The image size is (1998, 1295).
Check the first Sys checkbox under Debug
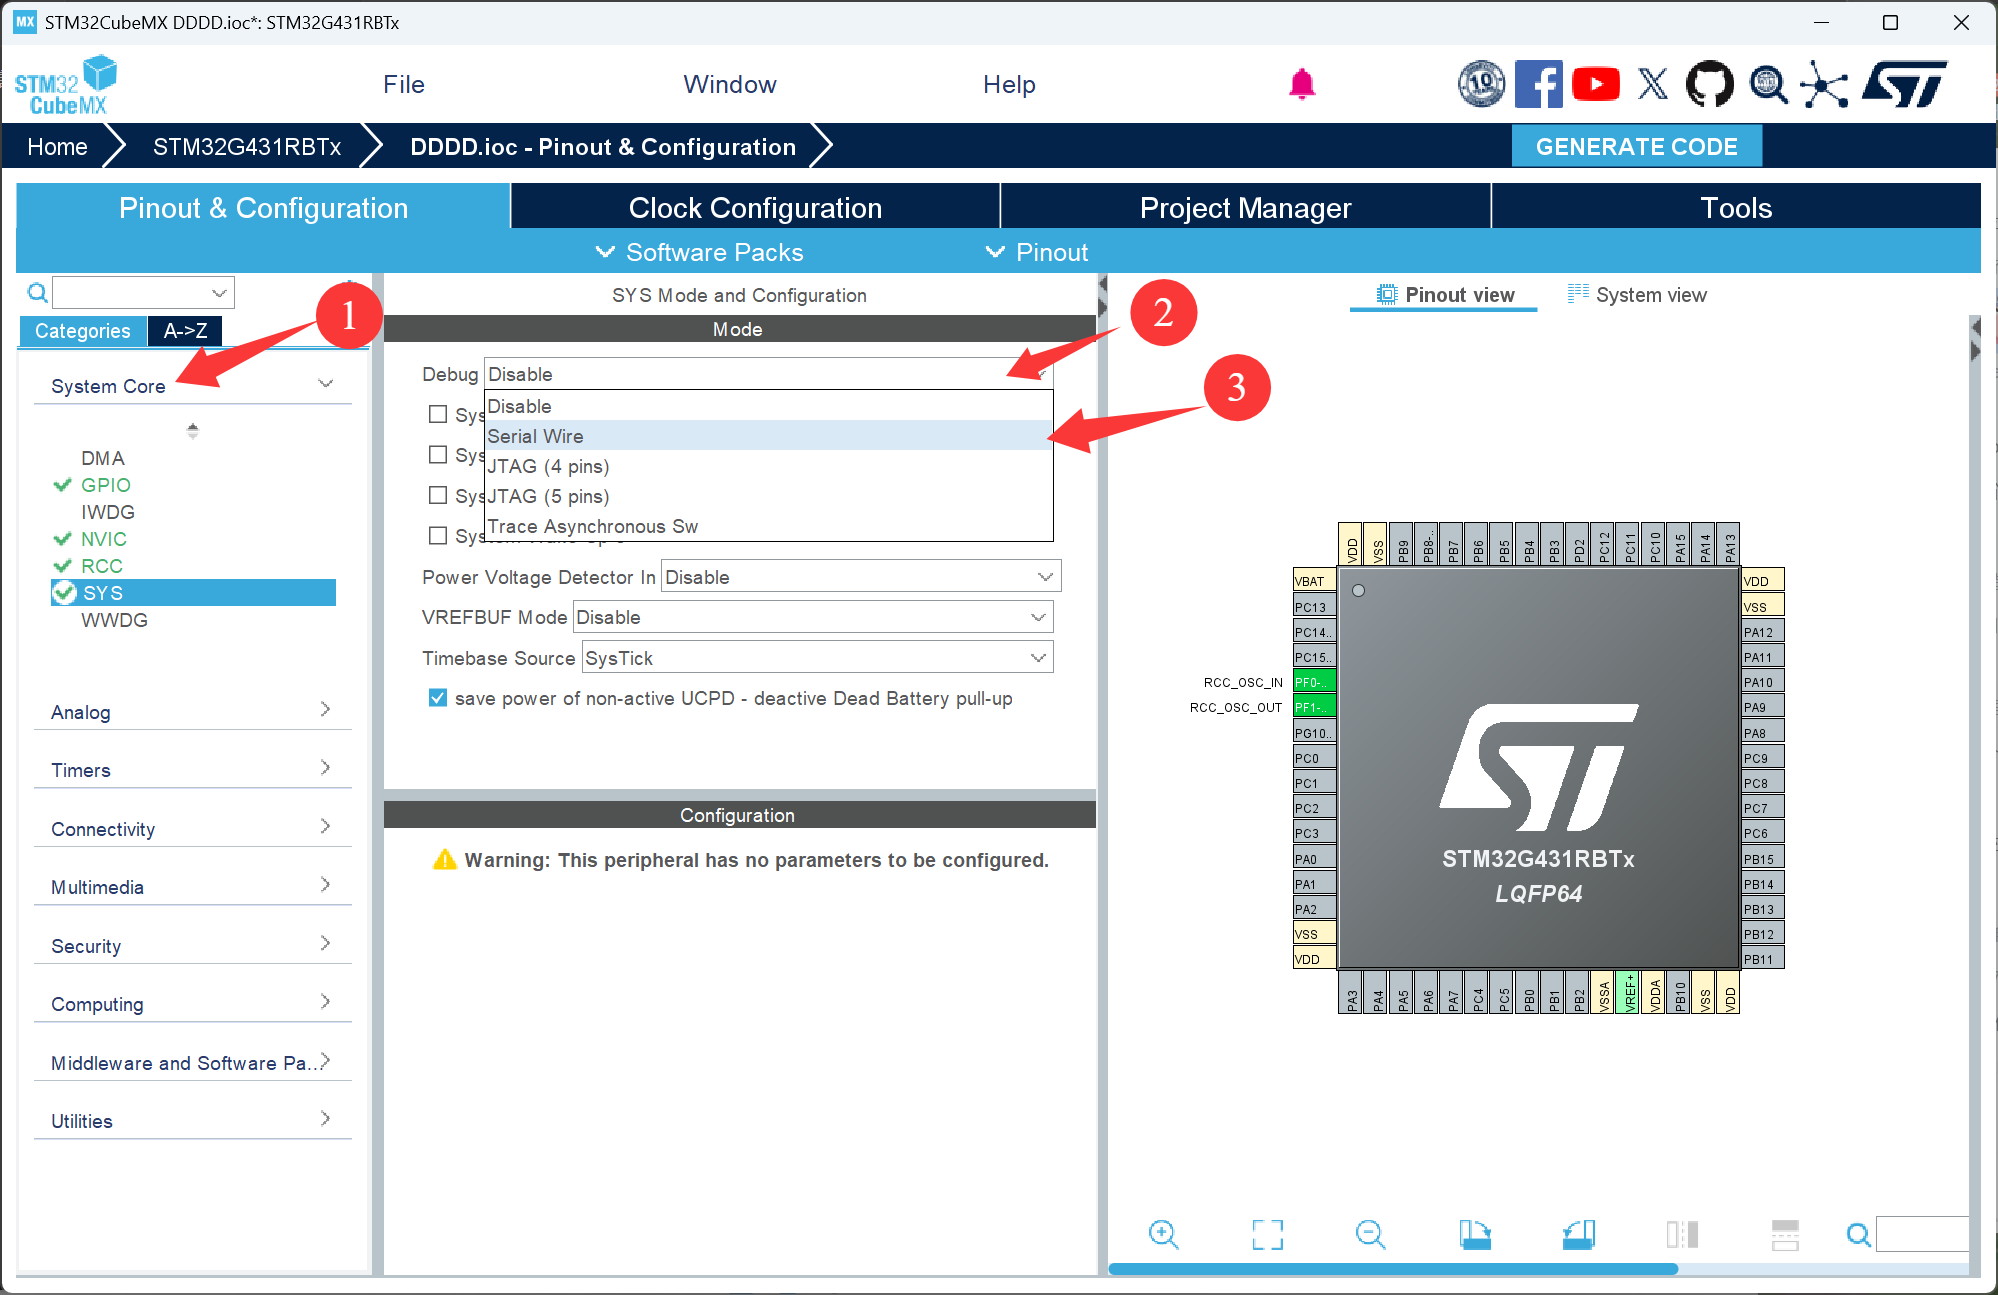[438, 414]
